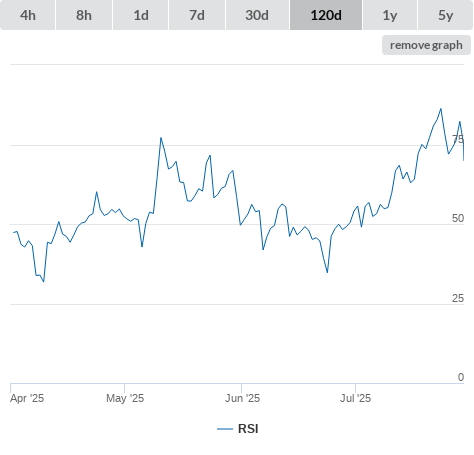
Task: Choose the 30d time range tab
Action: click(257, 15)
